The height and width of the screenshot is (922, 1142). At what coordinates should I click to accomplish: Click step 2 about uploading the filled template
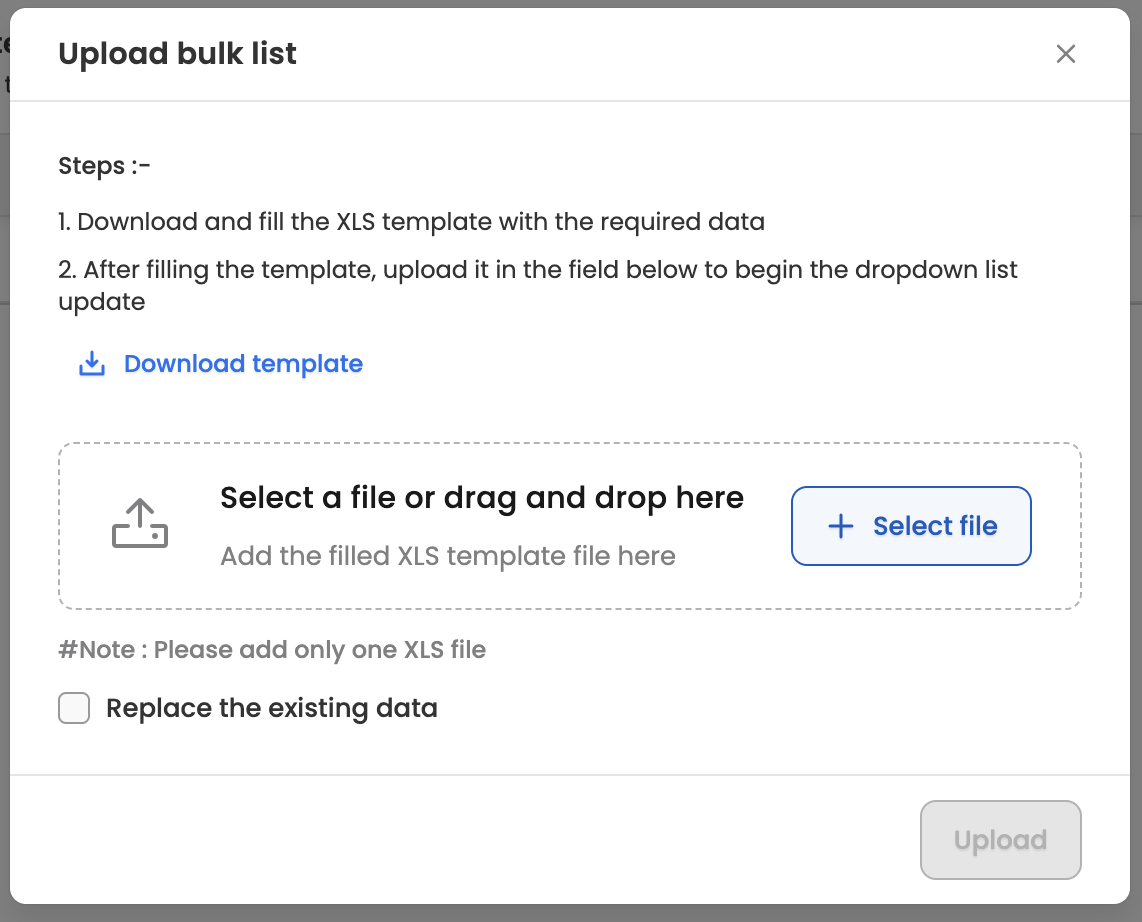tap(538, 271)
